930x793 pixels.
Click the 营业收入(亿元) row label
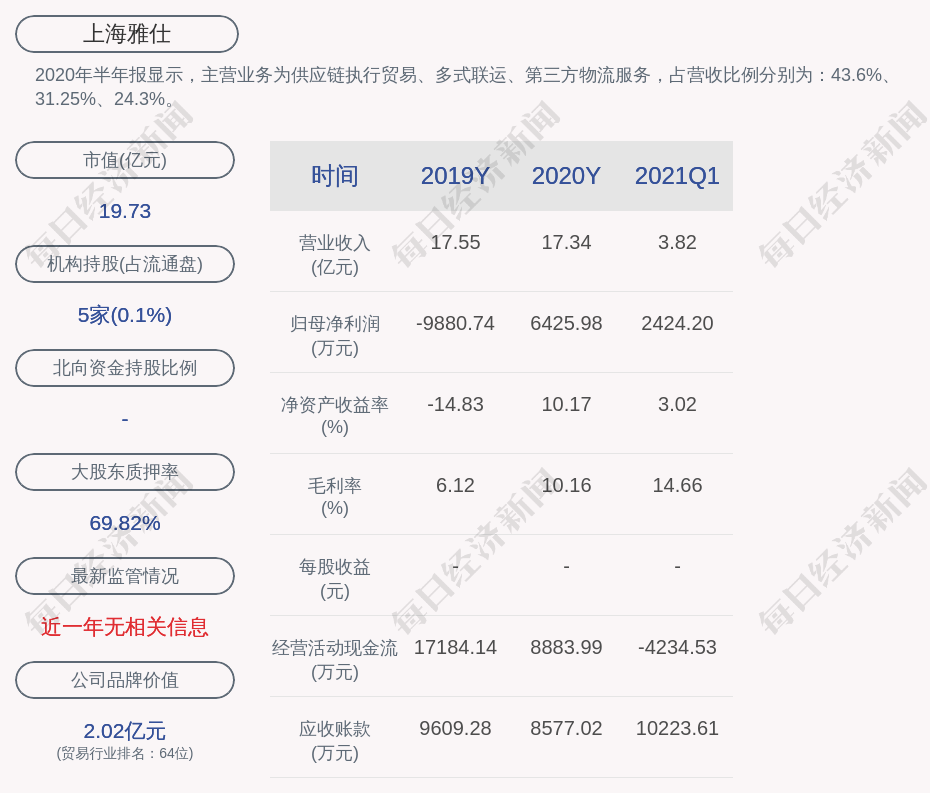click(x=335, y=254)
